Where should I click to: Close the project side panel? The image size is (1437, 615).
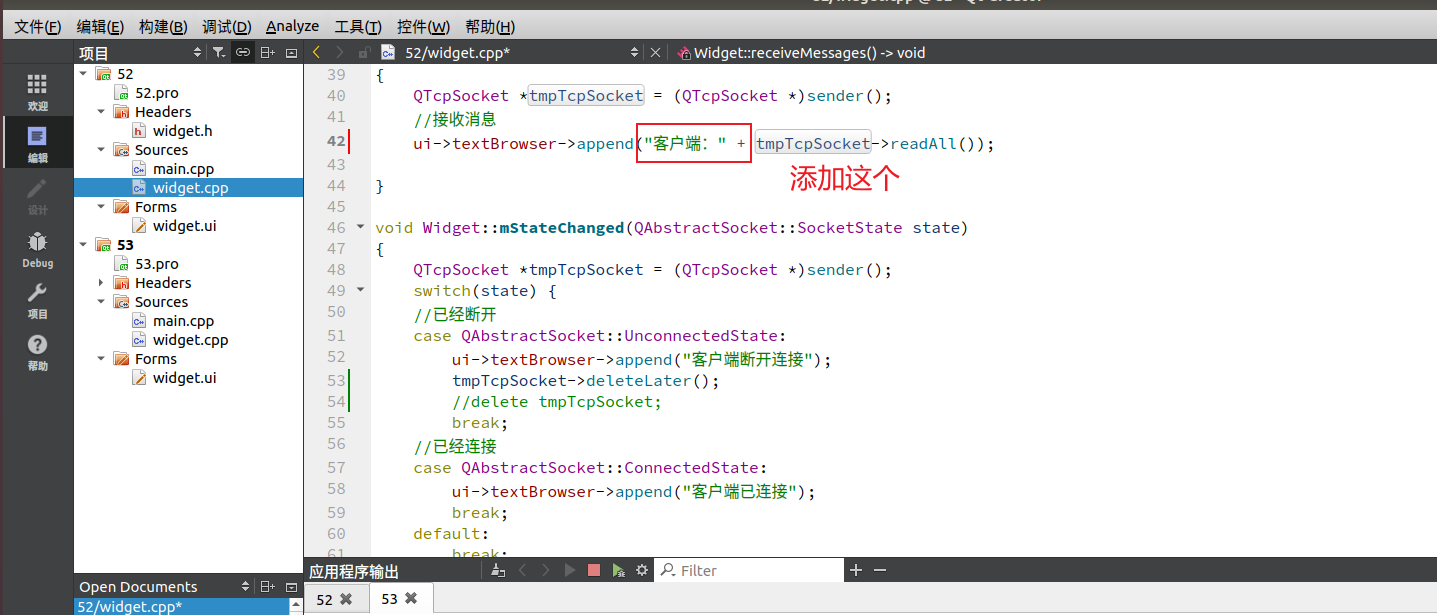coord(291,52)
